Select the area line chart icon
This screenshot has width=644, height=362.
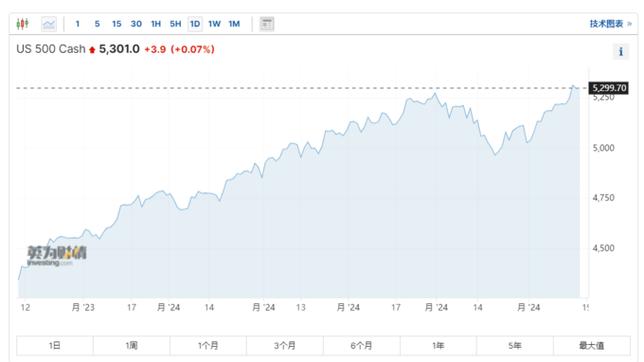pyautogui.click(x=49, y=24)
